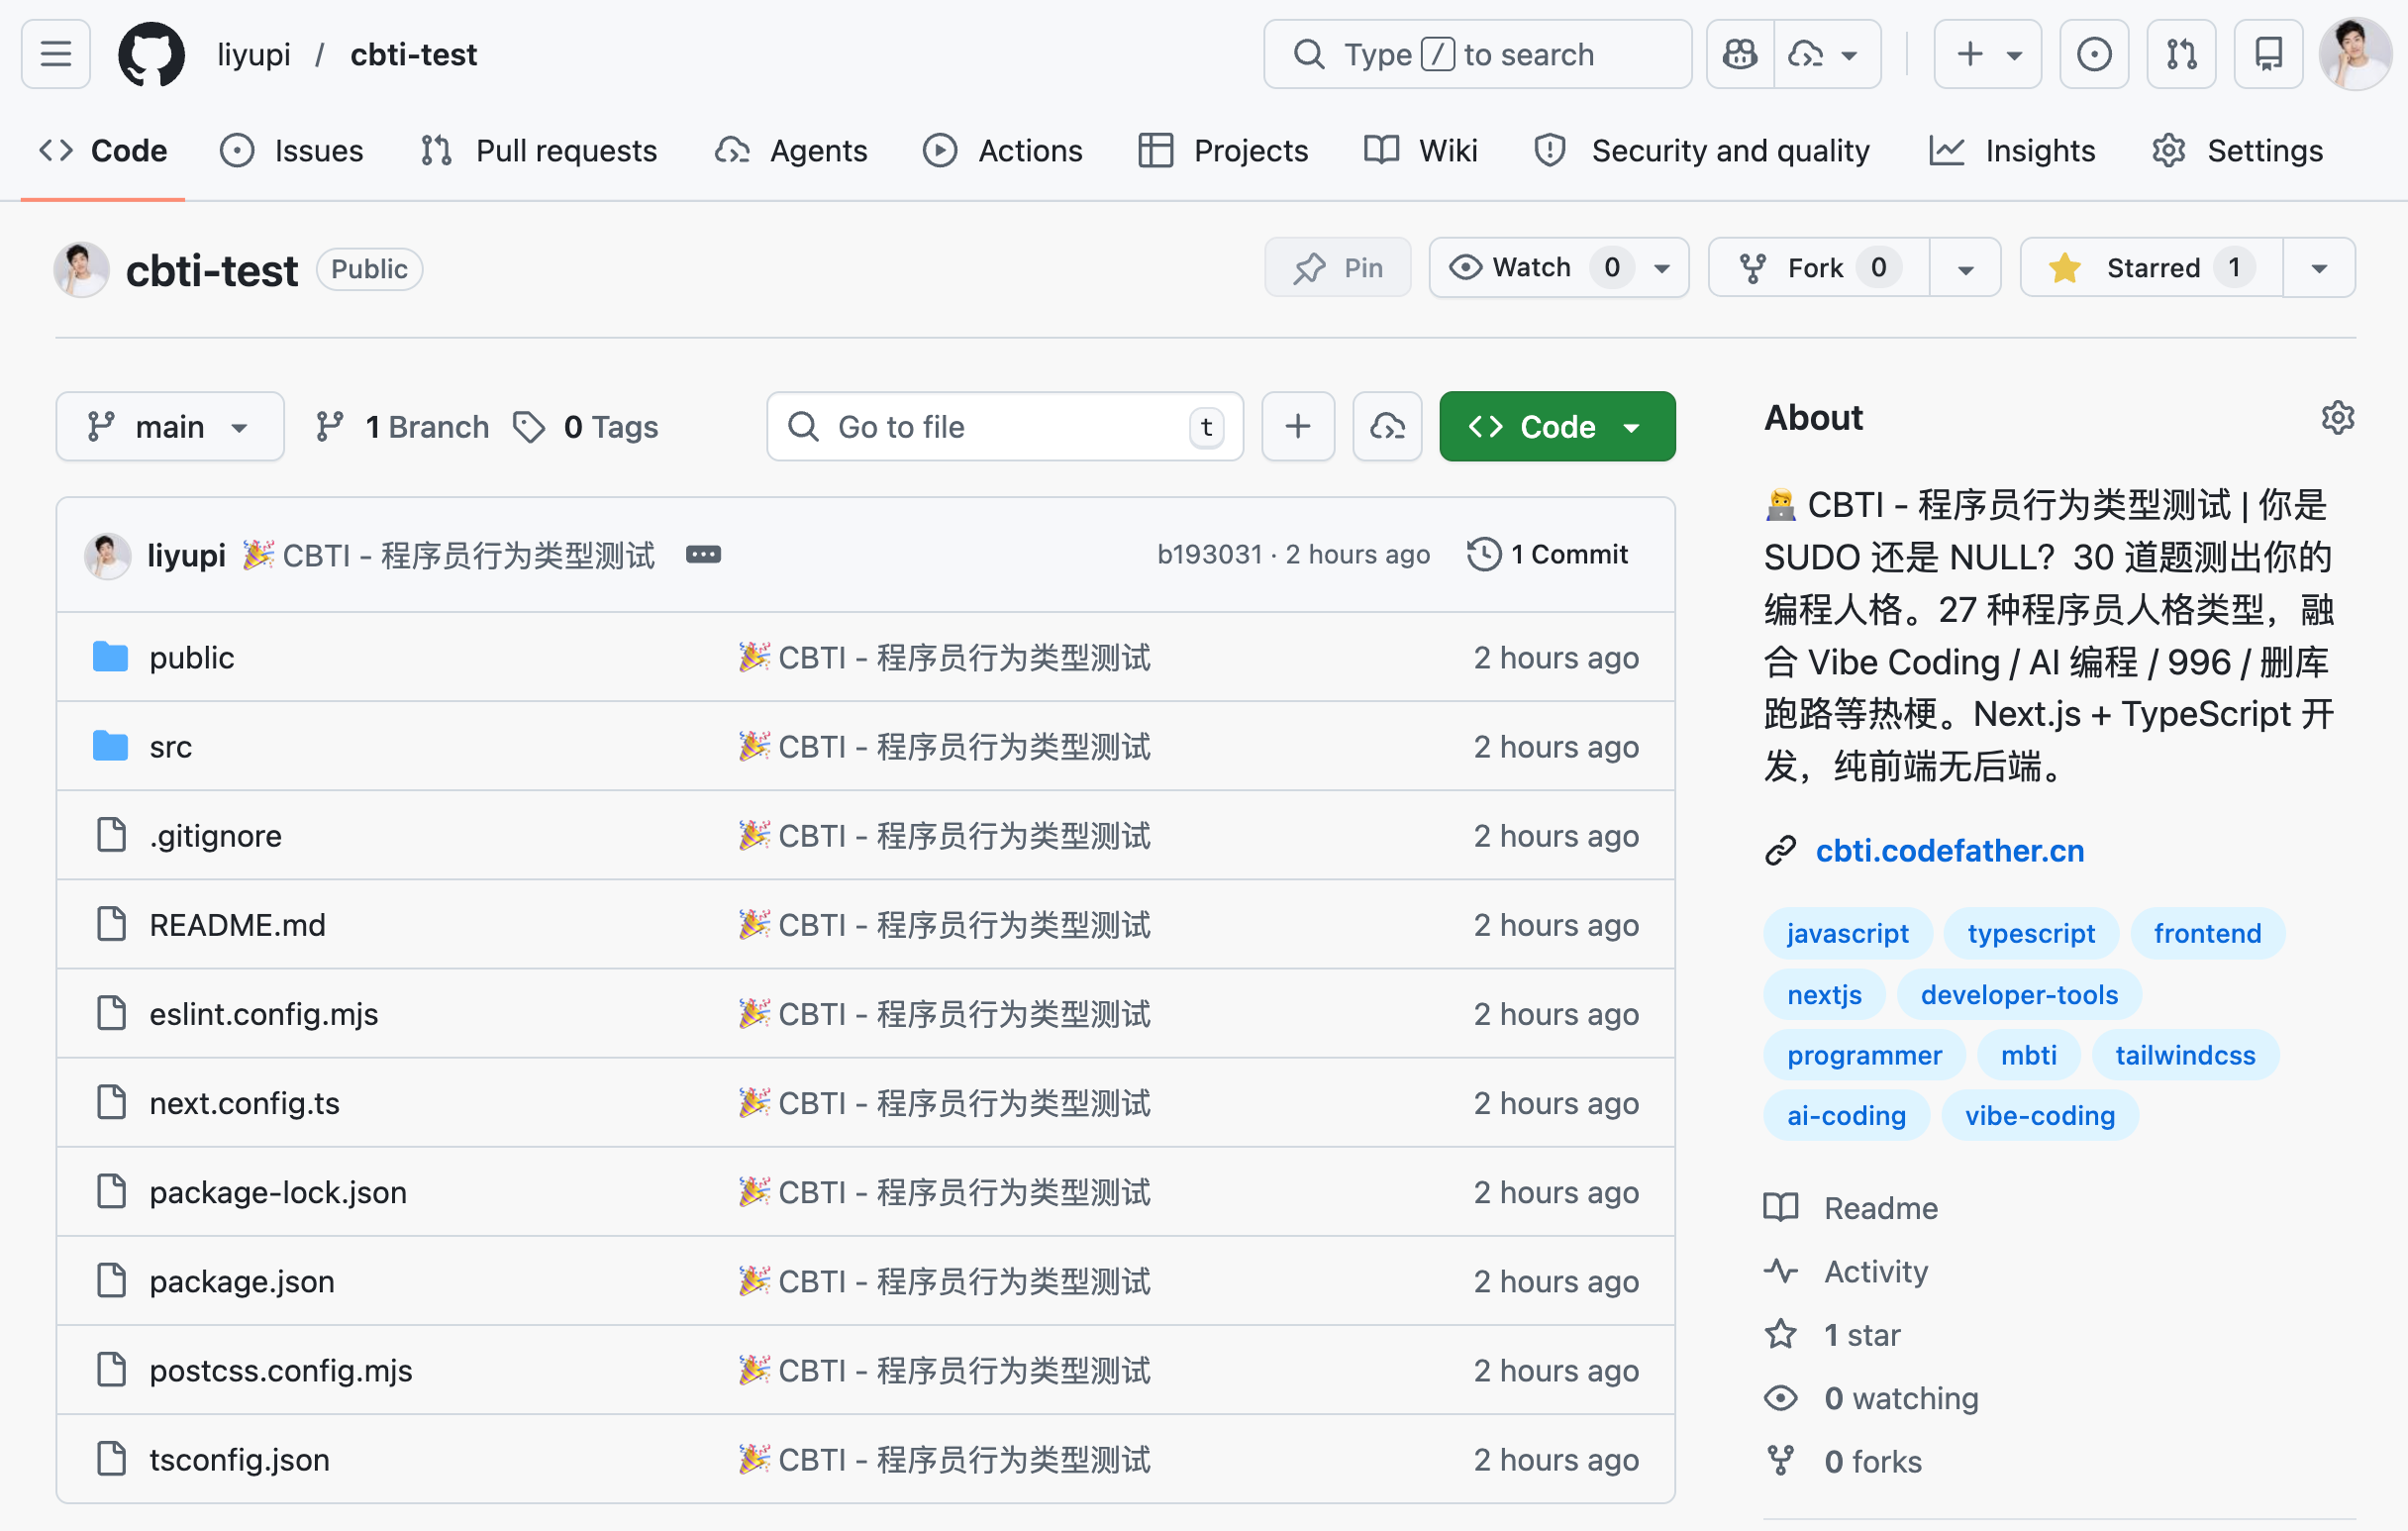Open the Copilot chat icon
The height and width of the screenshot is (1531, 2408).
(1739, 54)
